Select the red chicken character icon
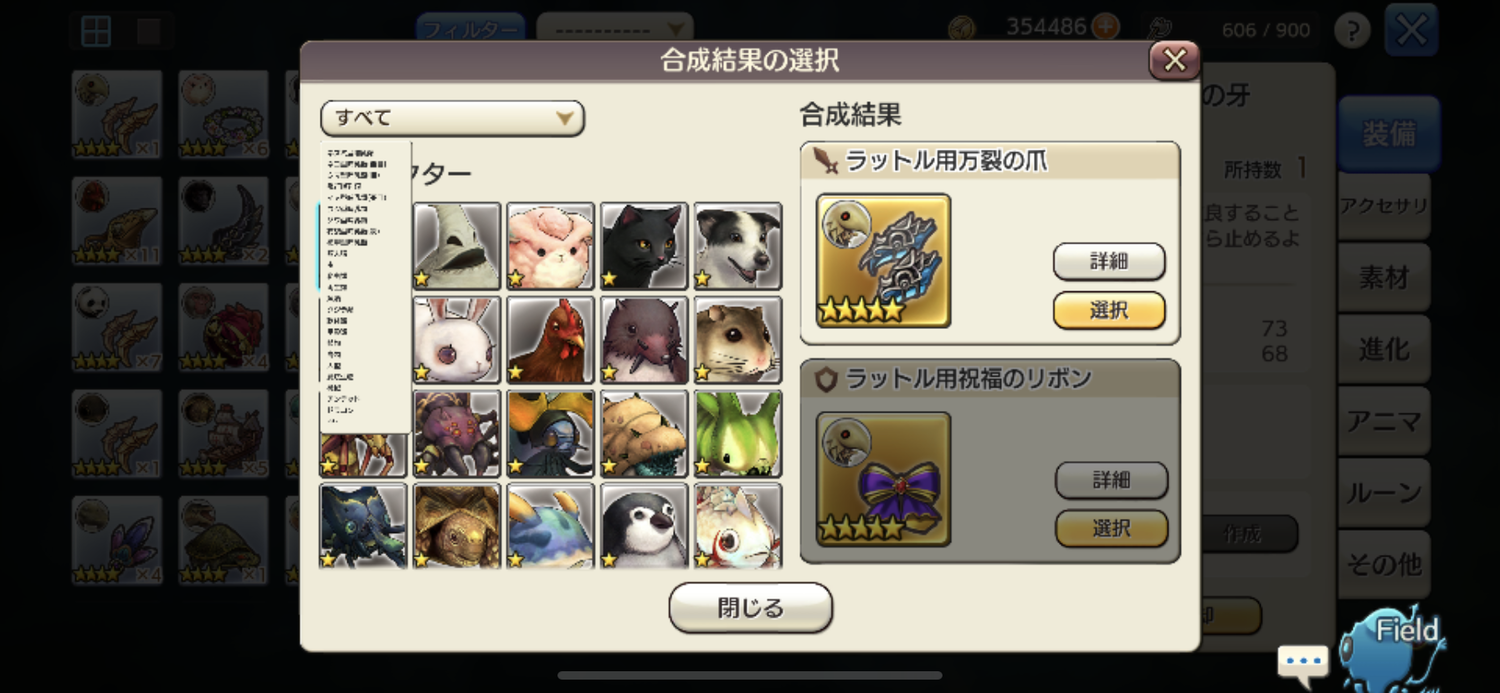This screenshot has height=693, width=1500. [x=550, y=340]
